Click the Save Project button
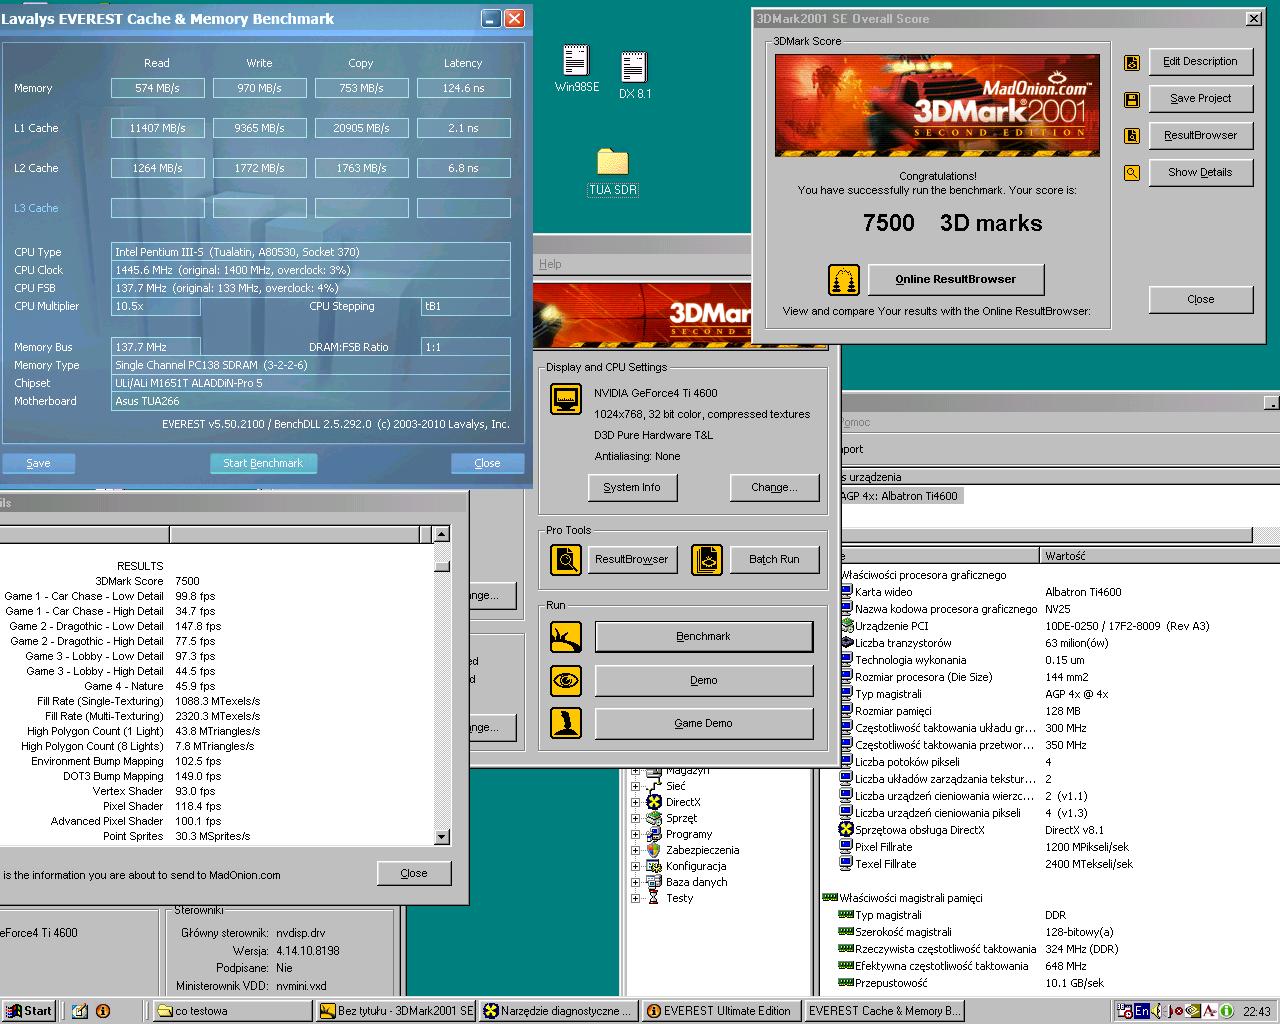The width and height of the screenshot is (1280, 1024). (x=1200, y=99)
